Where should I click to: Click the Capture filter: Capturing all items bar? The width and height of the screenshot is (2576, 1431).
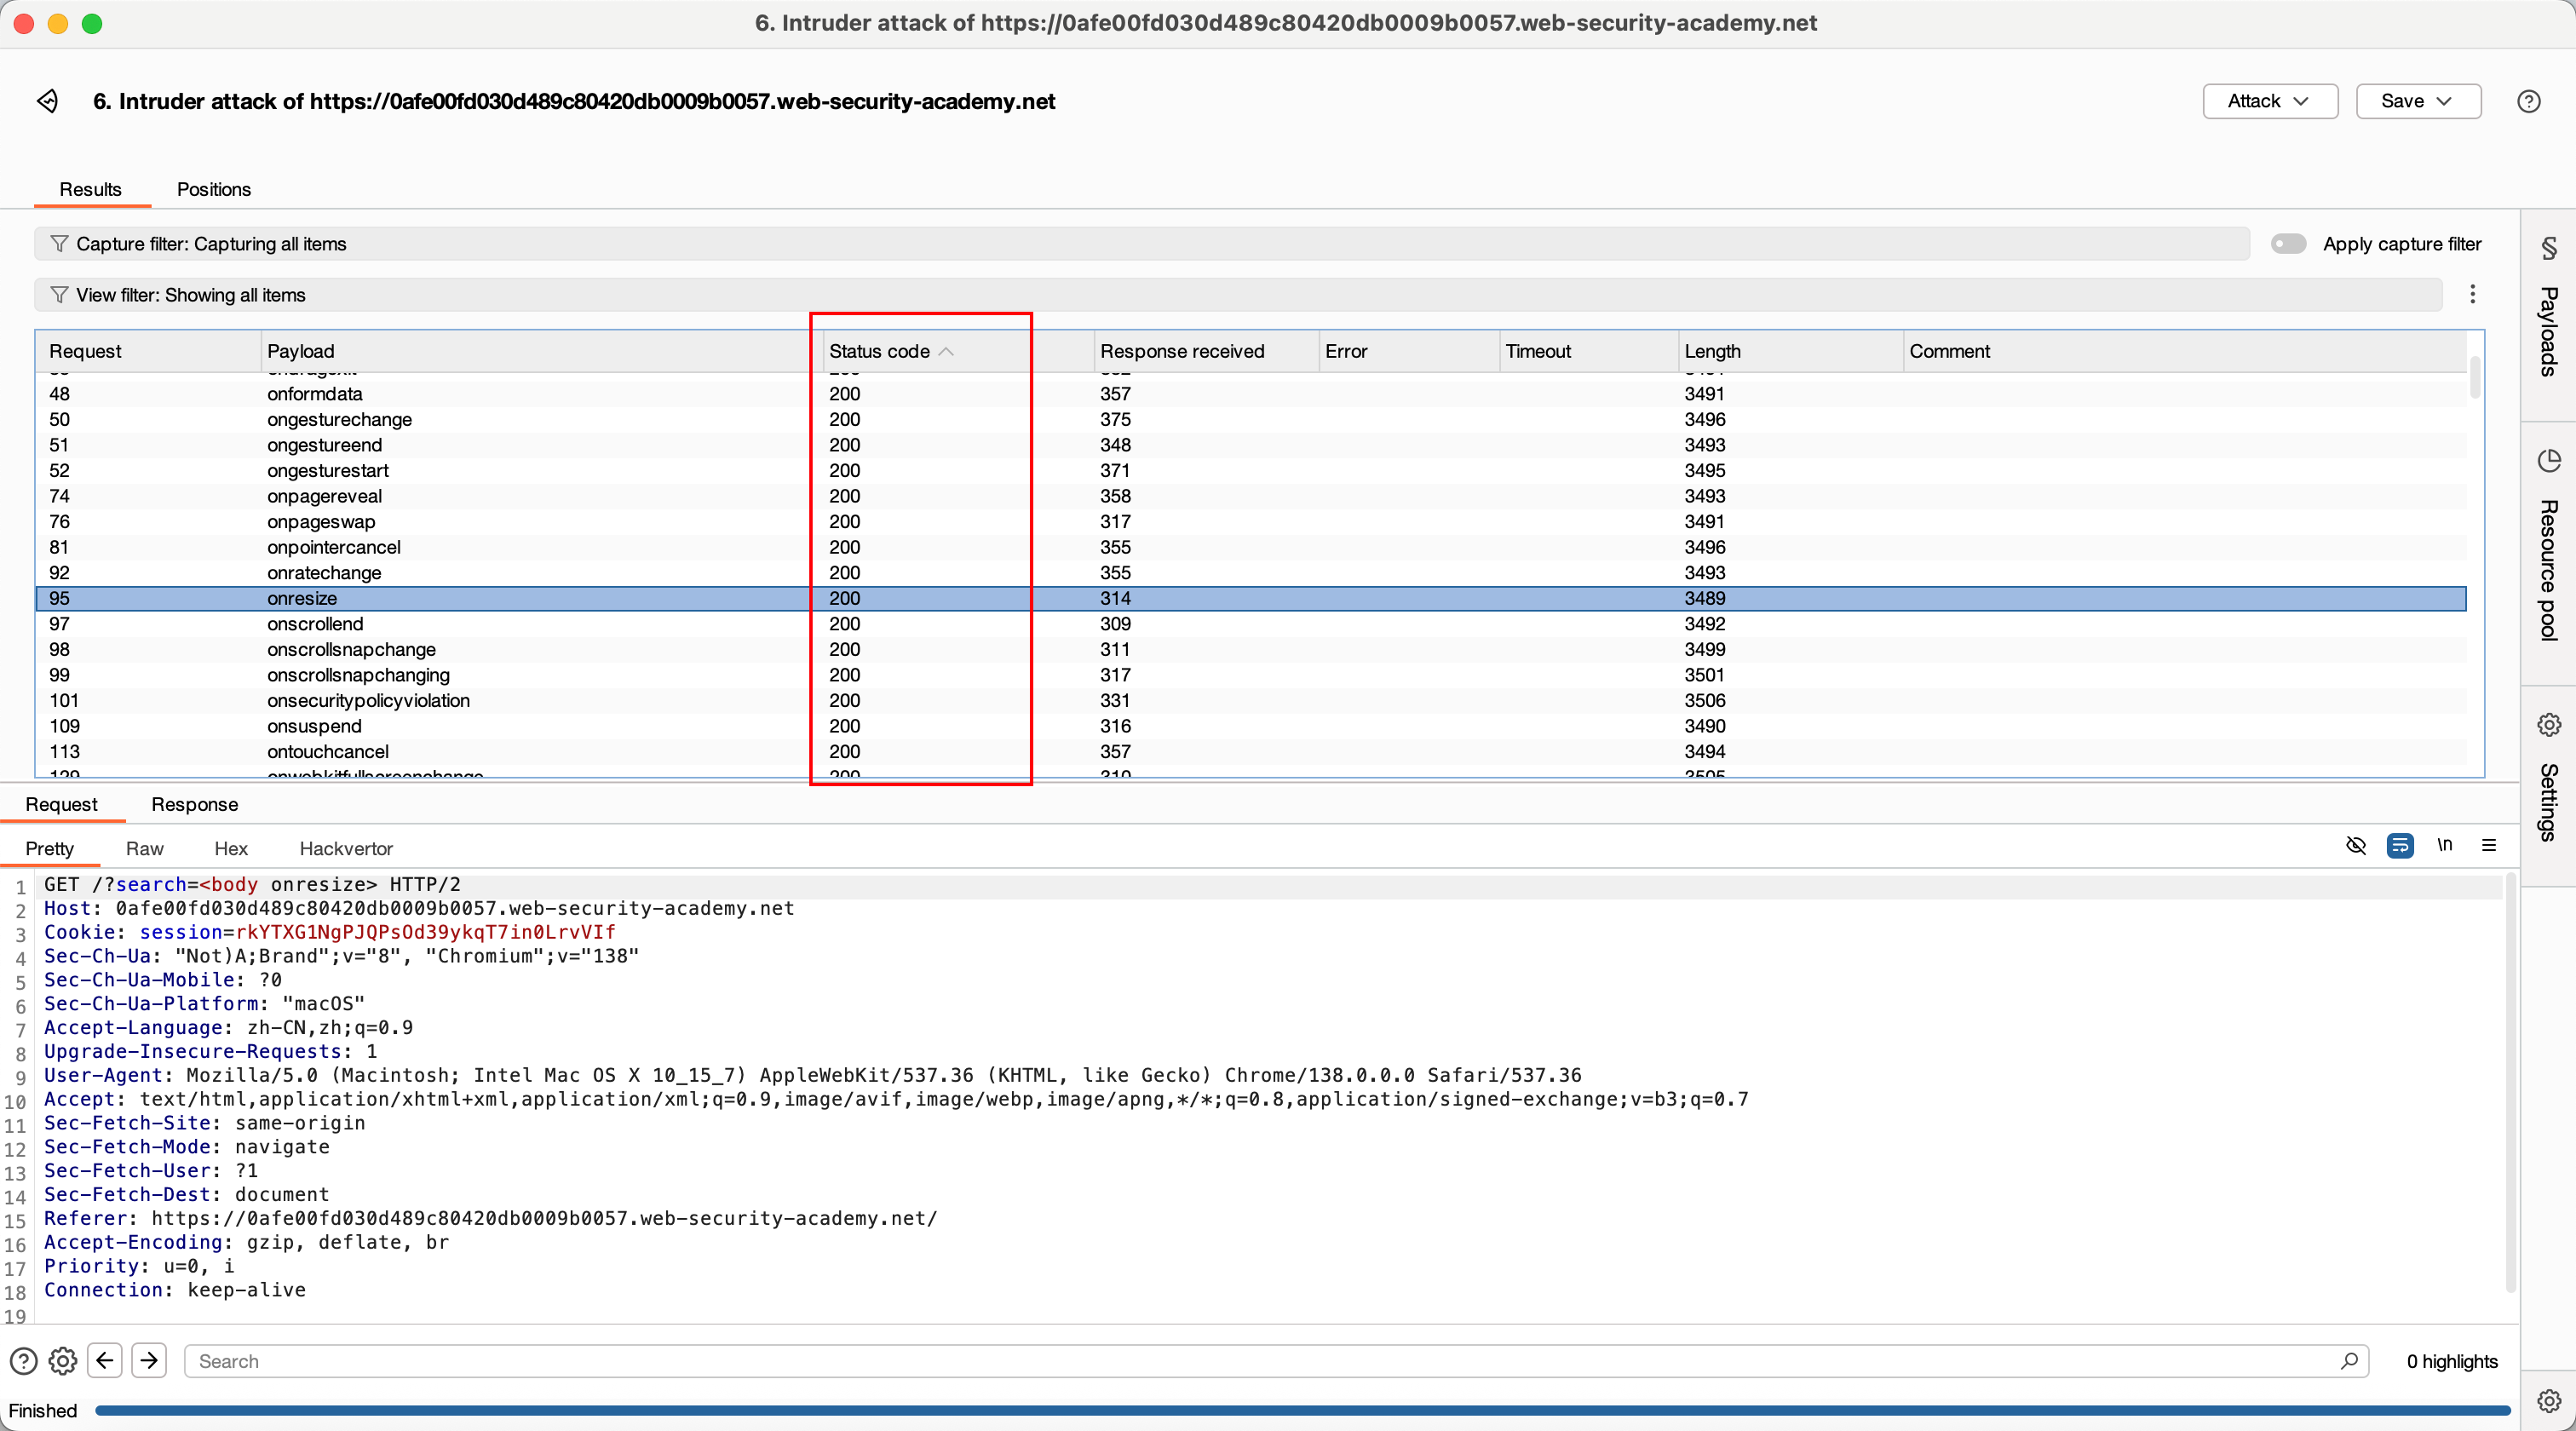point(1142,244)
